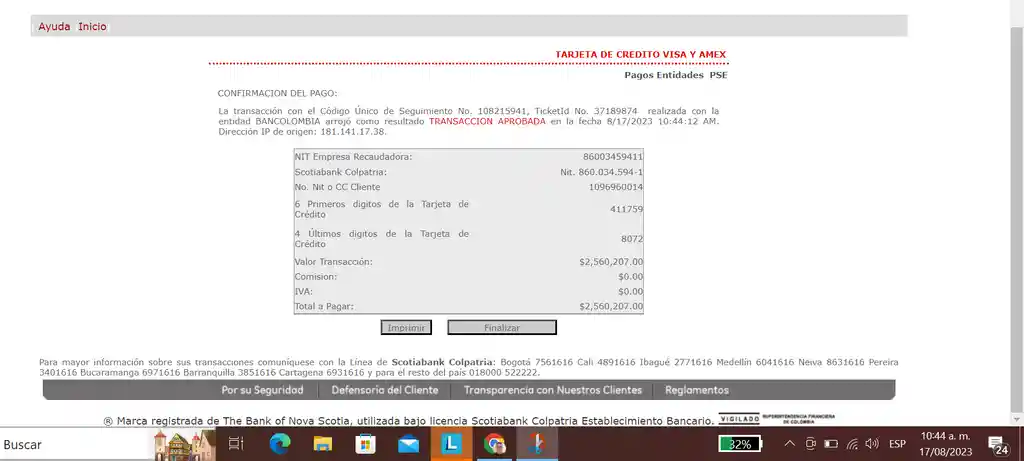
Task: Open the taskbar app right of Chrome
Action: tap(537, 445)
